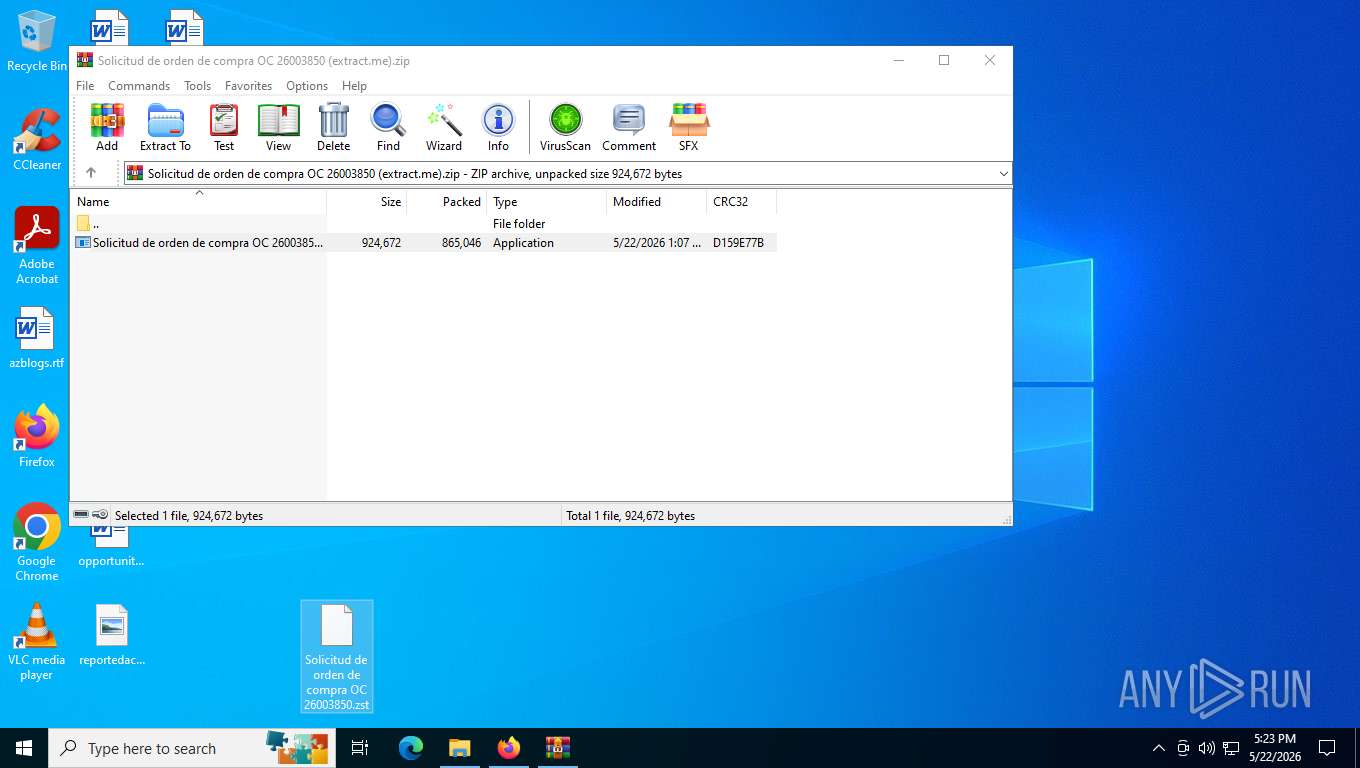Open the Options menu
Screen dimensions: 1360x768
coord(307,86)
